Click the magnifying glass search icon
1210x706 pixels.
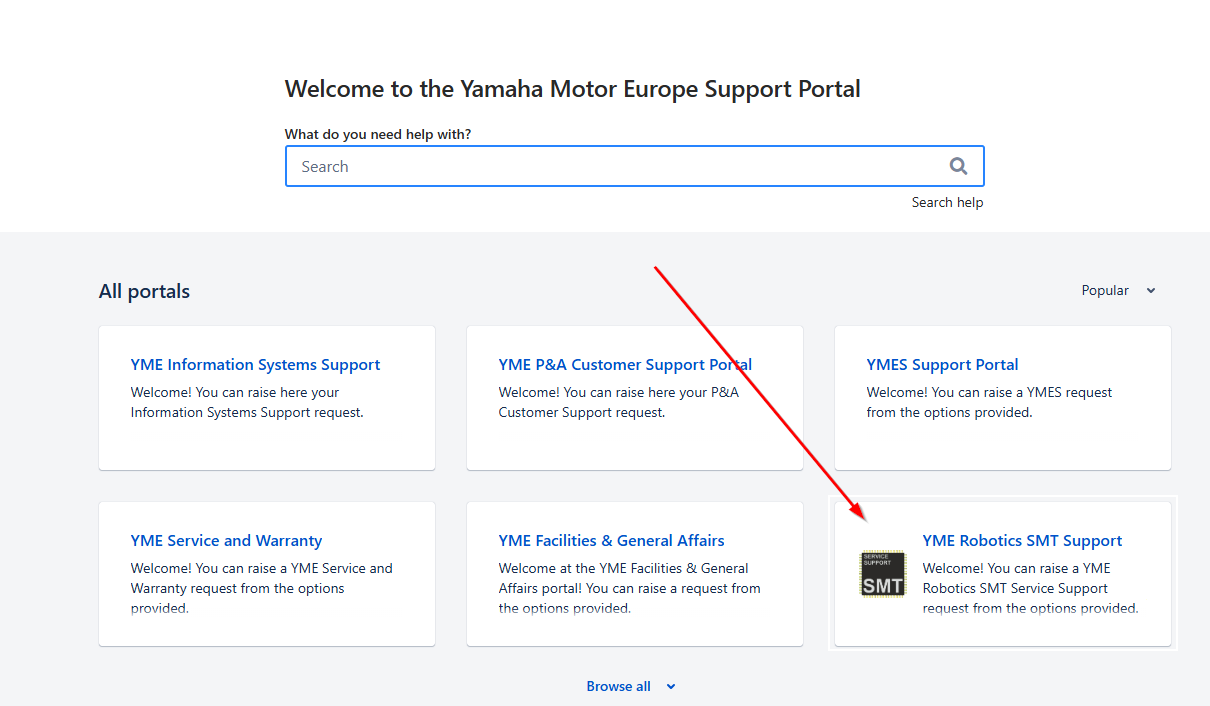tap(958, 166)
